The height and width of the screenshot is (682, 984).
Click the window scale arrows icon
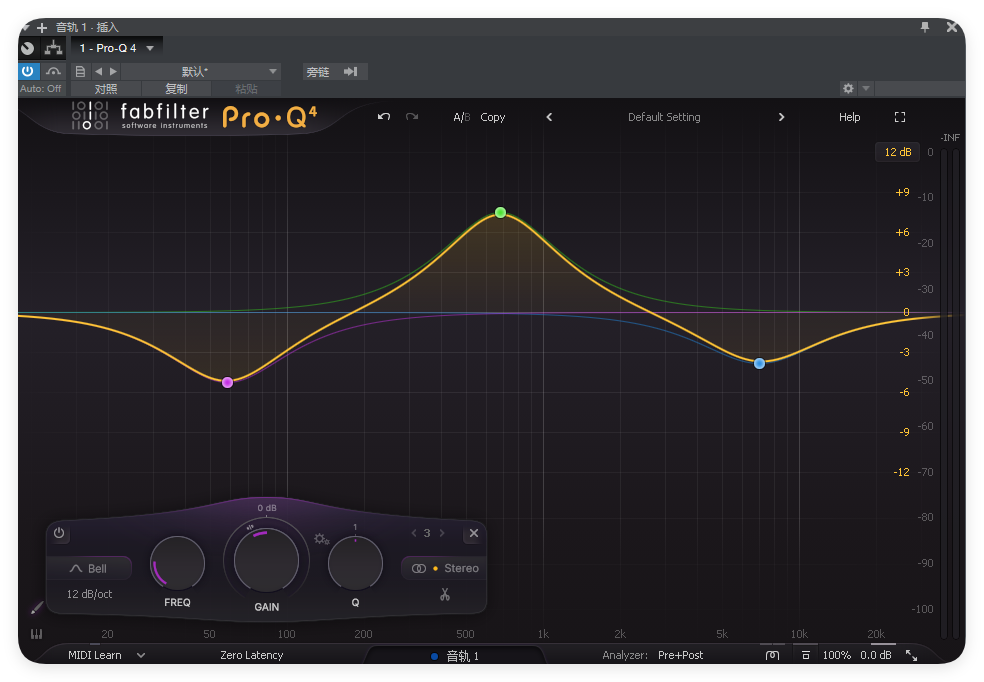tap(911, 655)
